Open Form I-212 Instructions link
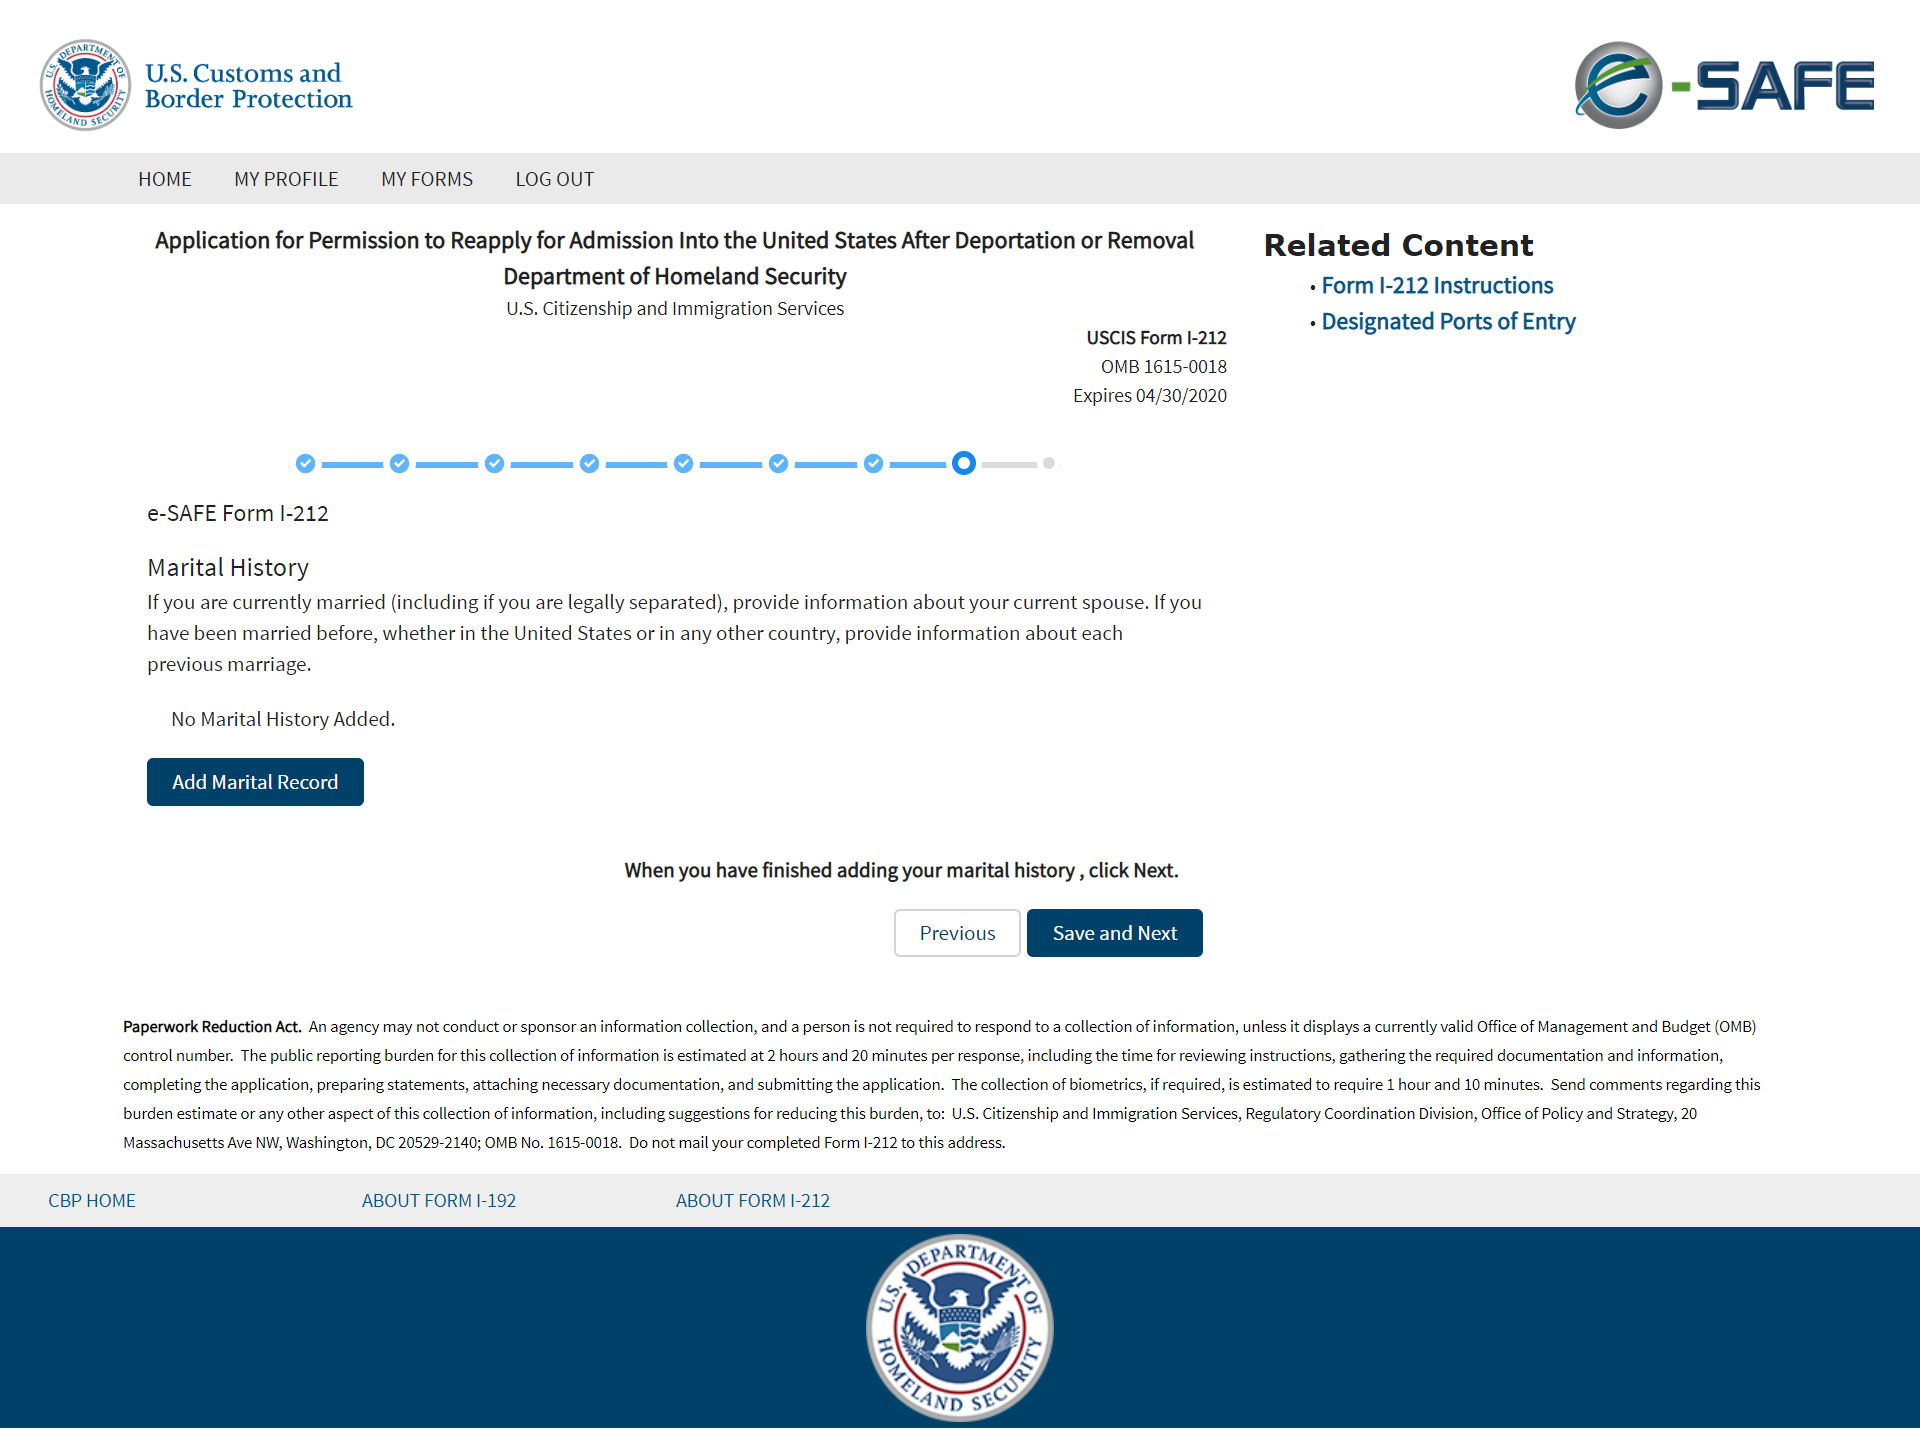The image size is (1920, 1429). point(1437,286)
